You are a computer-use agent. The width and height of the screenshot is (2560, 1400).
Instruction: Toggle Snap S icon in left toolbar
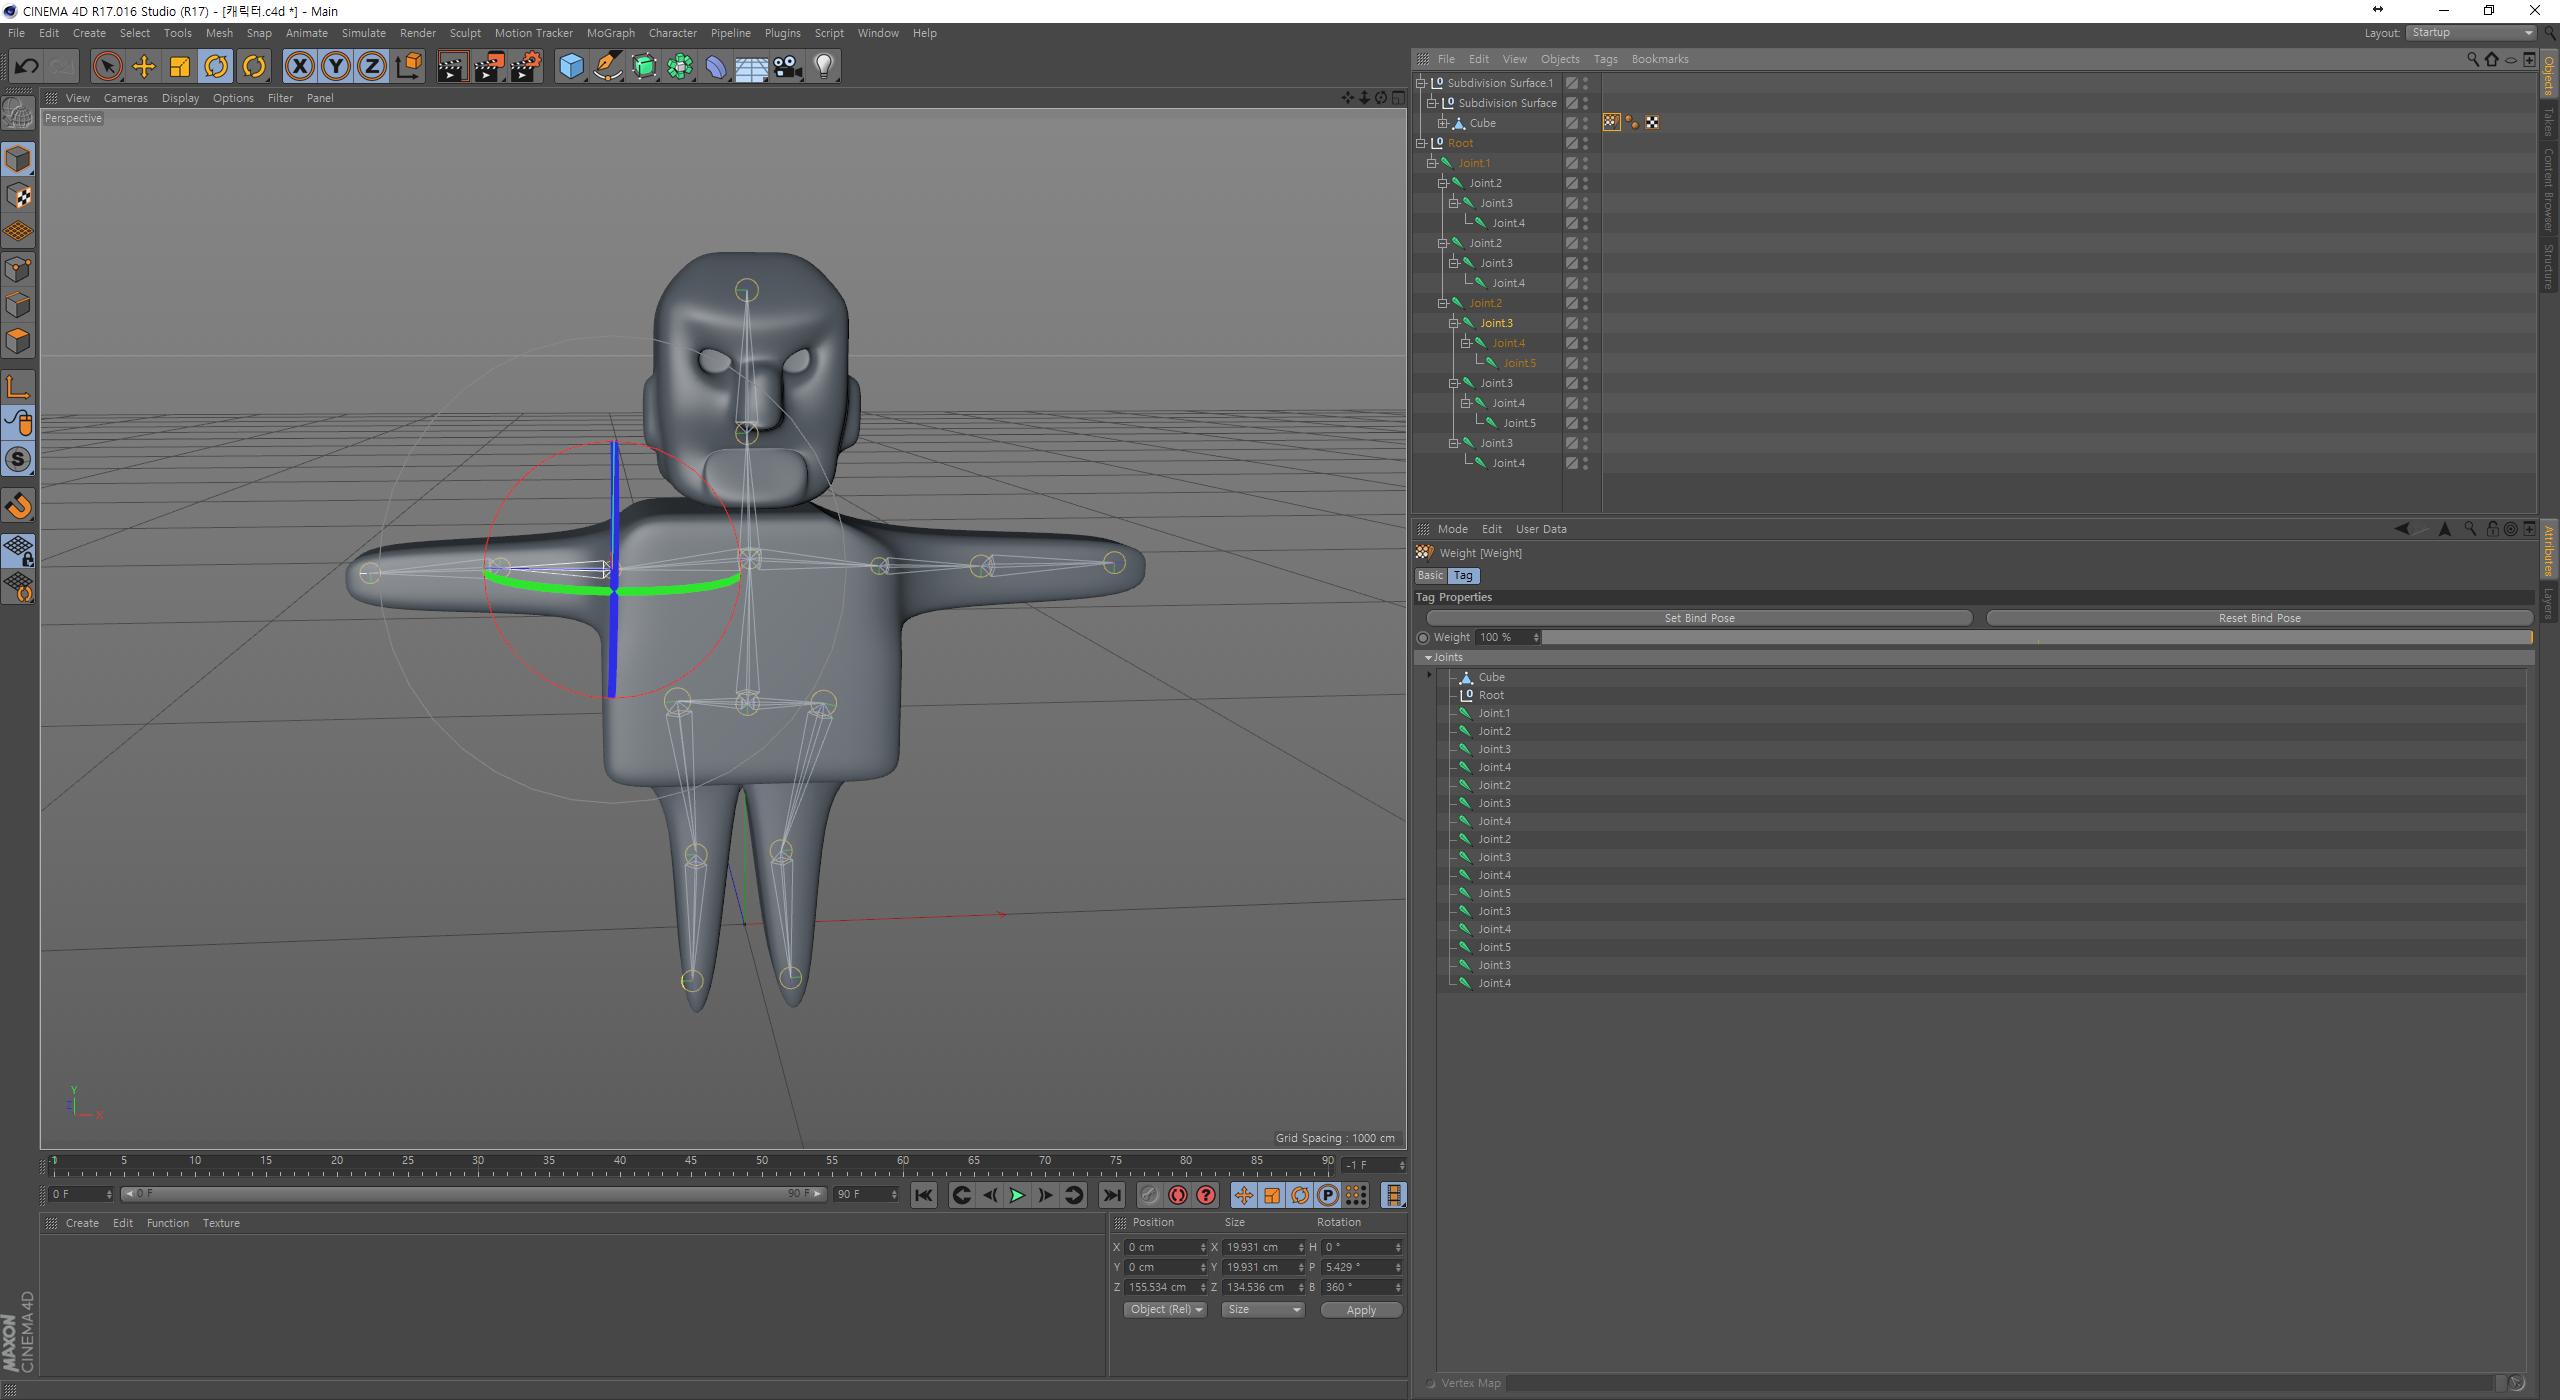click(x=18, y=460)
